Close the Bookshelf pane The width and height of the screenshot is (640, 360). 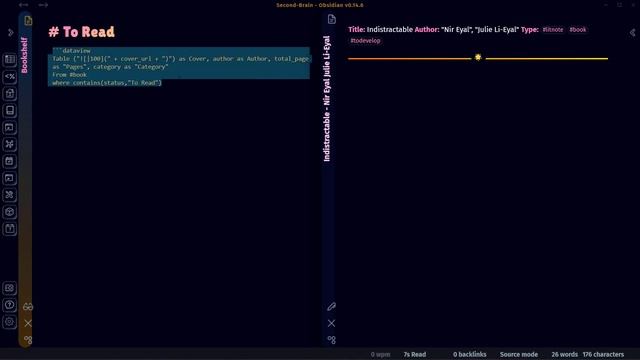point(28,323)
